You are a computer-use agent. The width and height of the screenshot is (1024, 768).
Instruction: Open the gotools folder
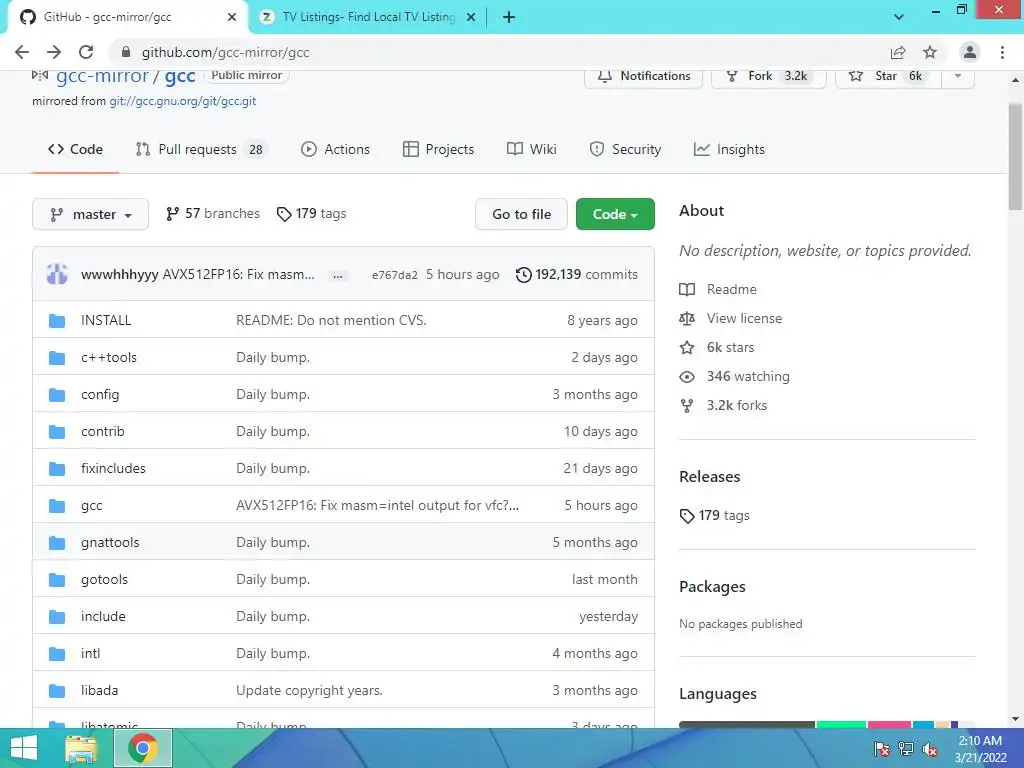click(104, 579)
